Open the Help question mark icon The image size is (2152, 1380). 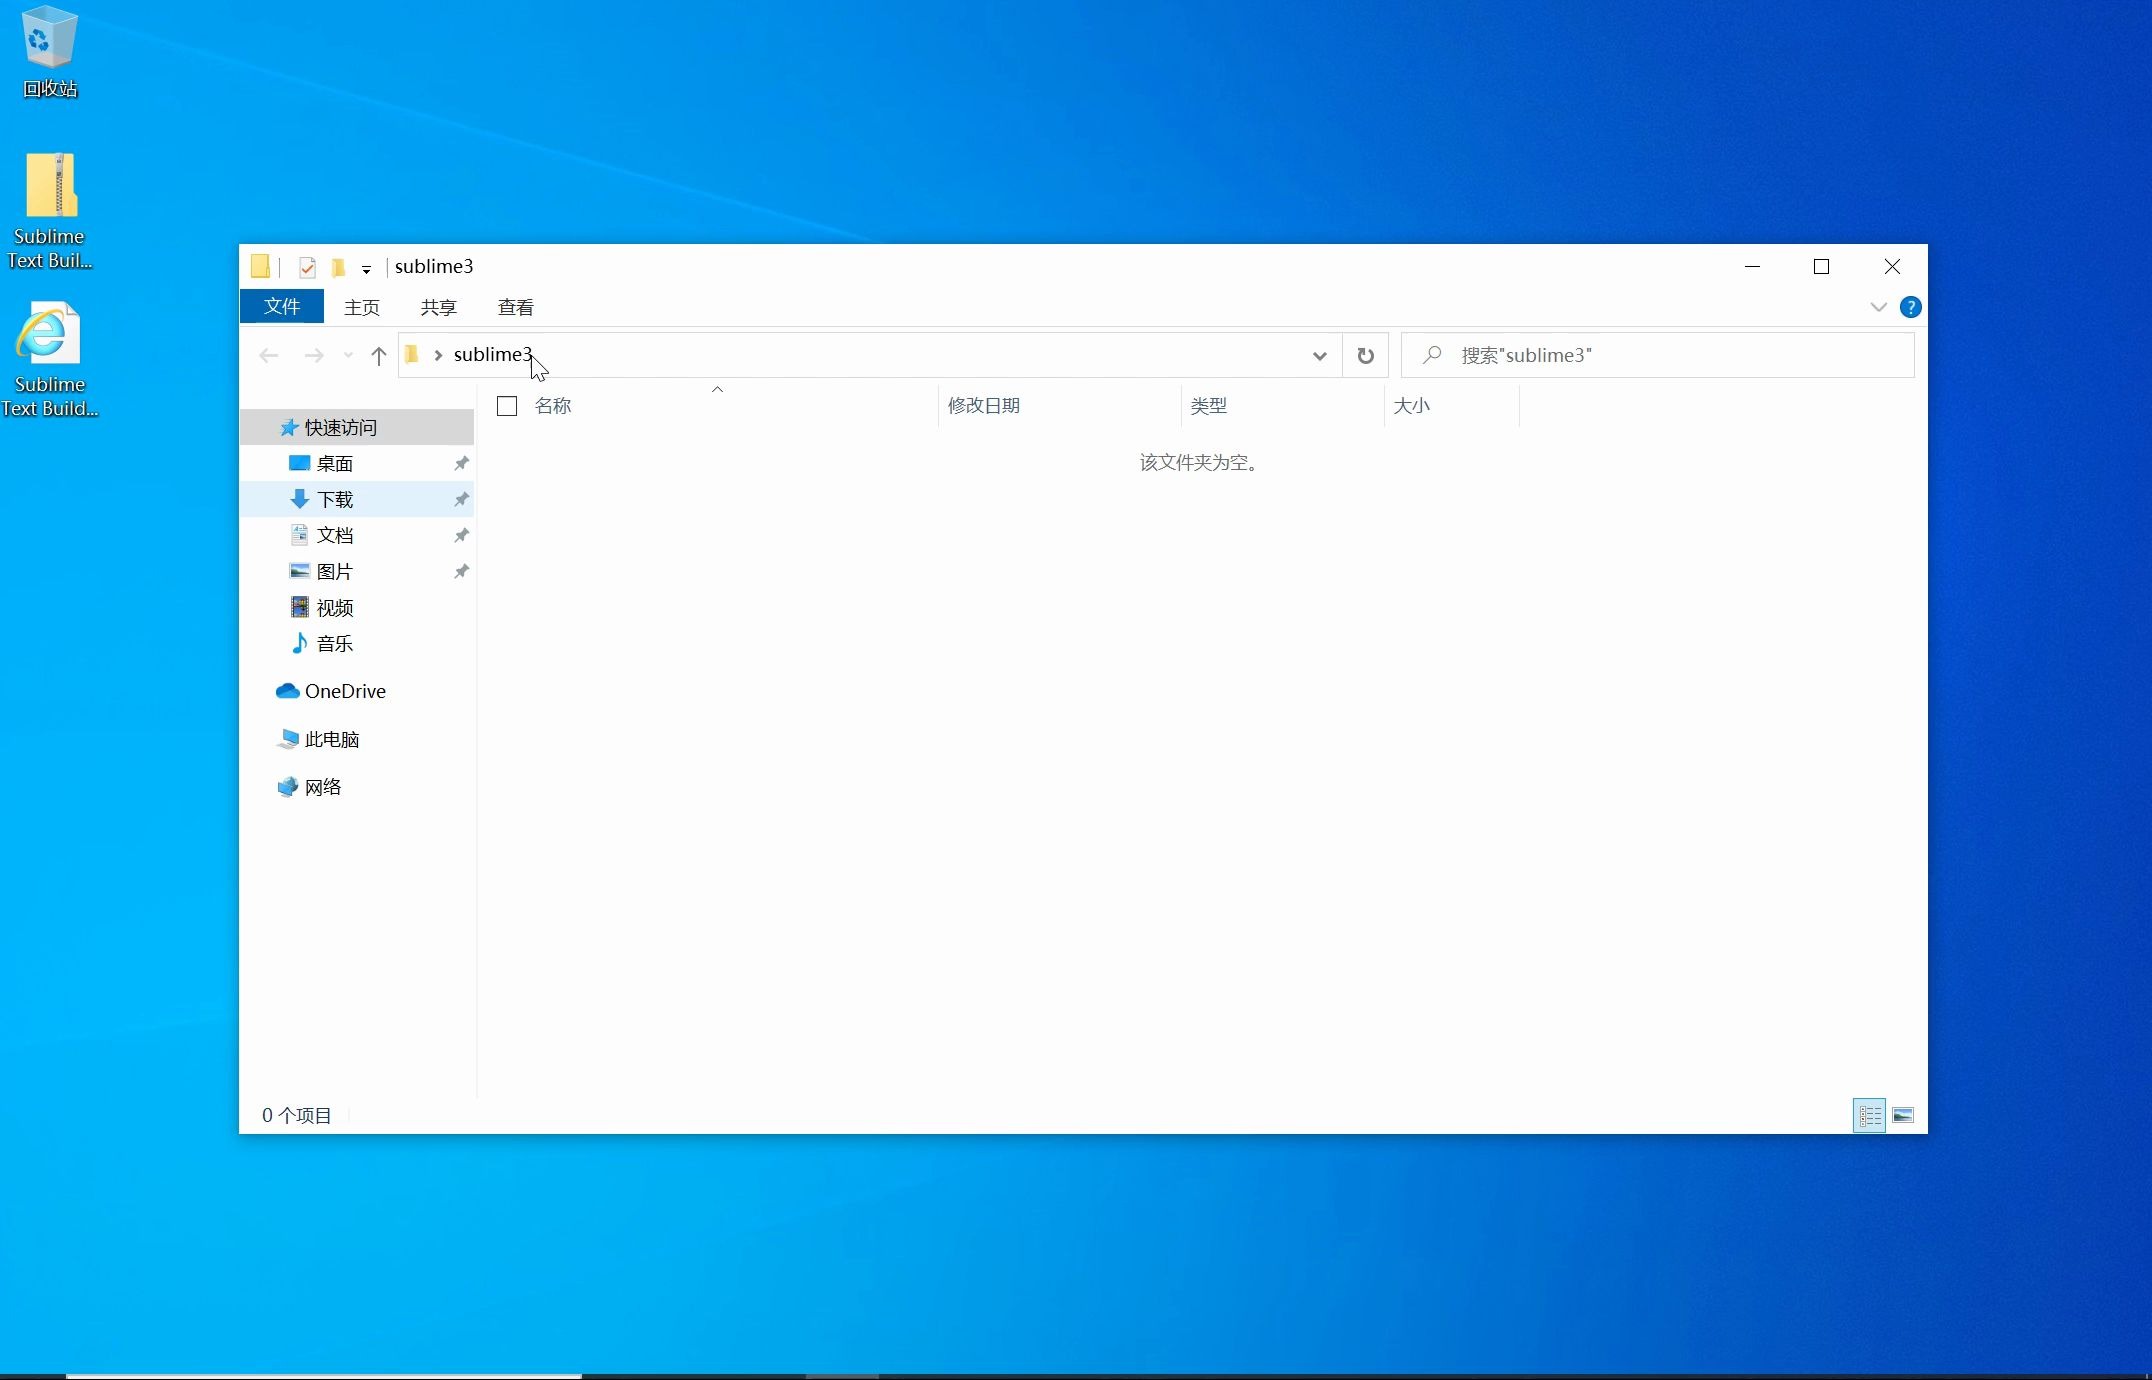pos(1910,307)
